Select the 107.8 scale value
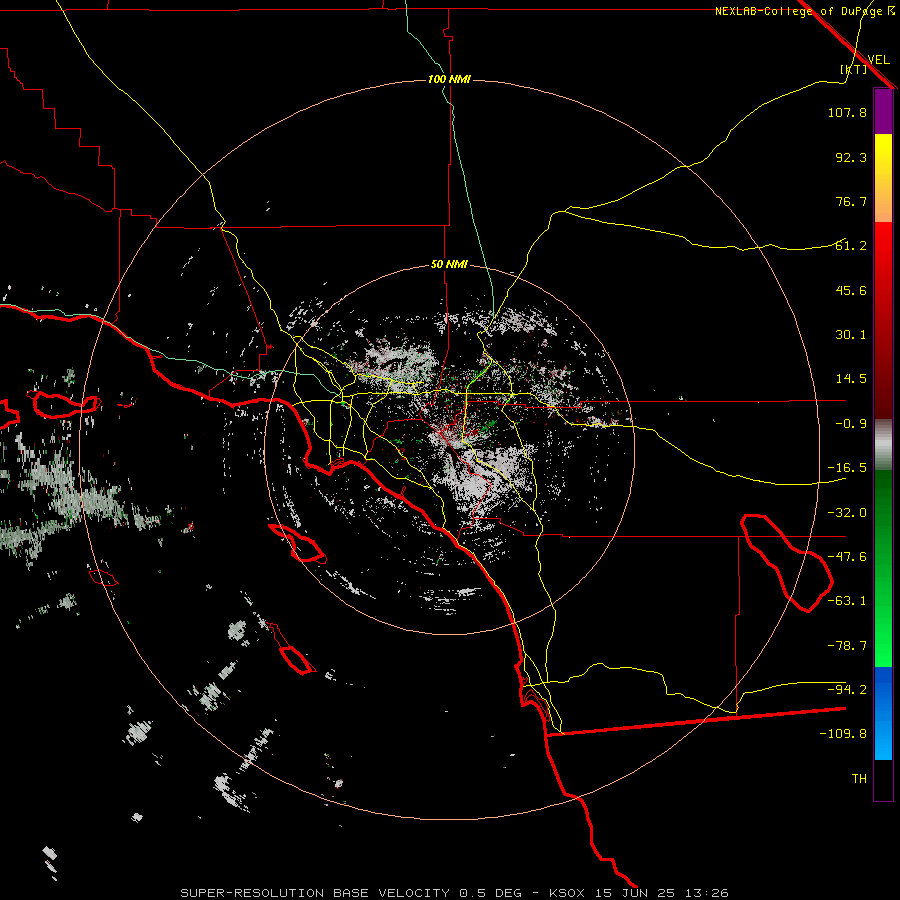 pyautogui.click(x=847, y=112)
